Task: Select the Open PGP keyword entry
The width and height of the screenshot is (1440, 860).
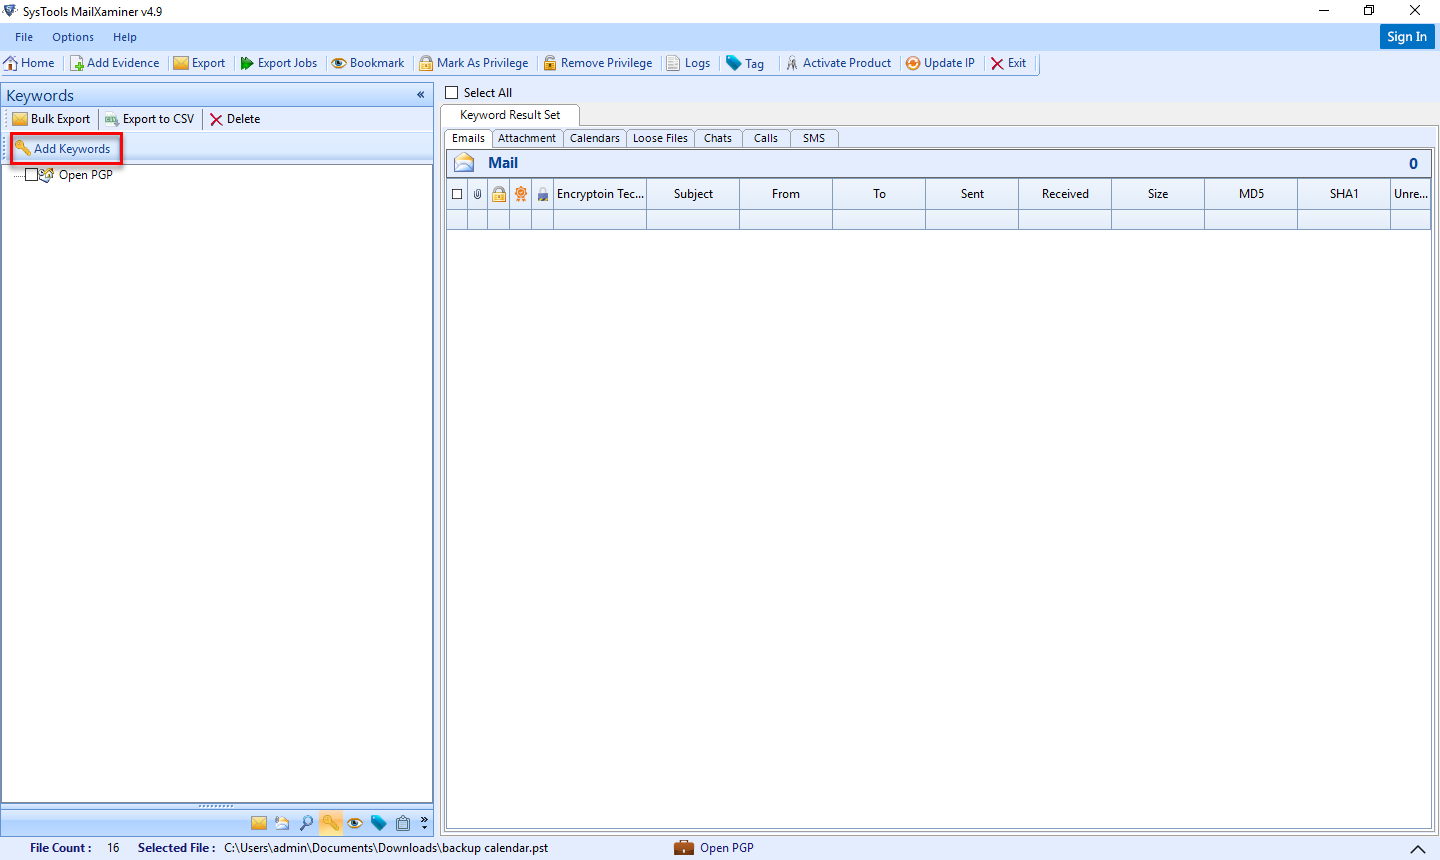Action: [86, 175]
